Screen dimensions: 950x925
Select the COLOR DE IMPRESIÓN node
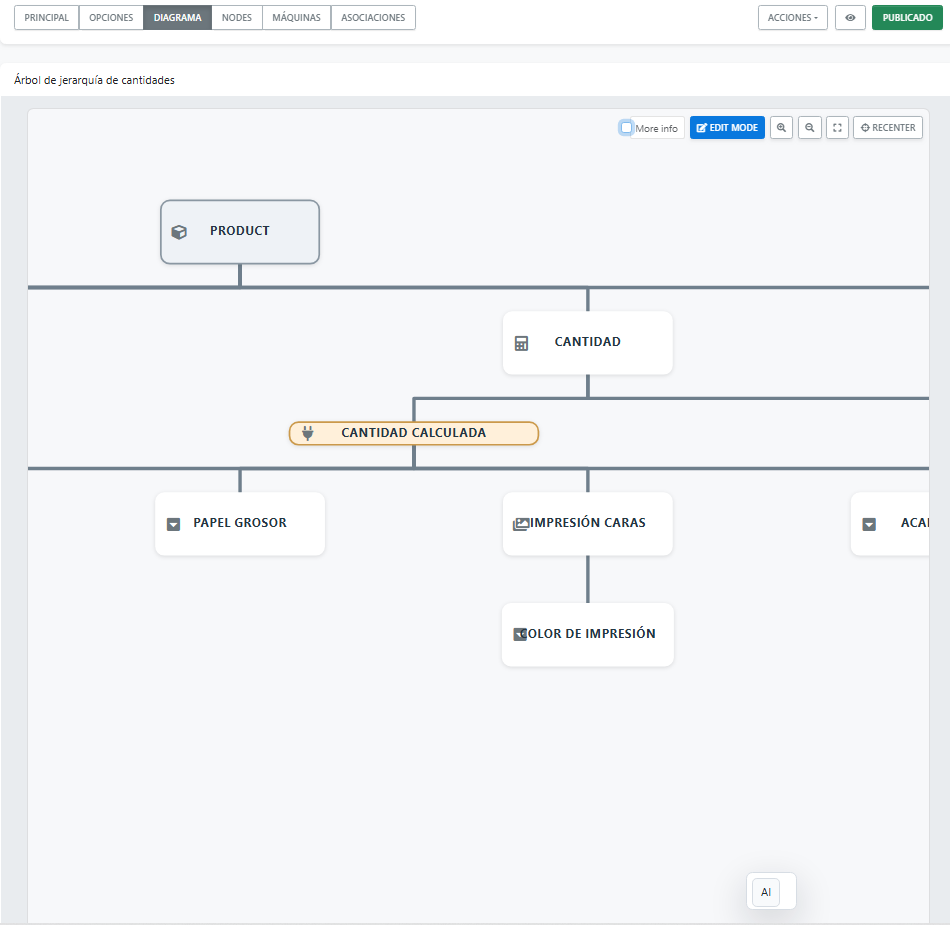[588, 635]
